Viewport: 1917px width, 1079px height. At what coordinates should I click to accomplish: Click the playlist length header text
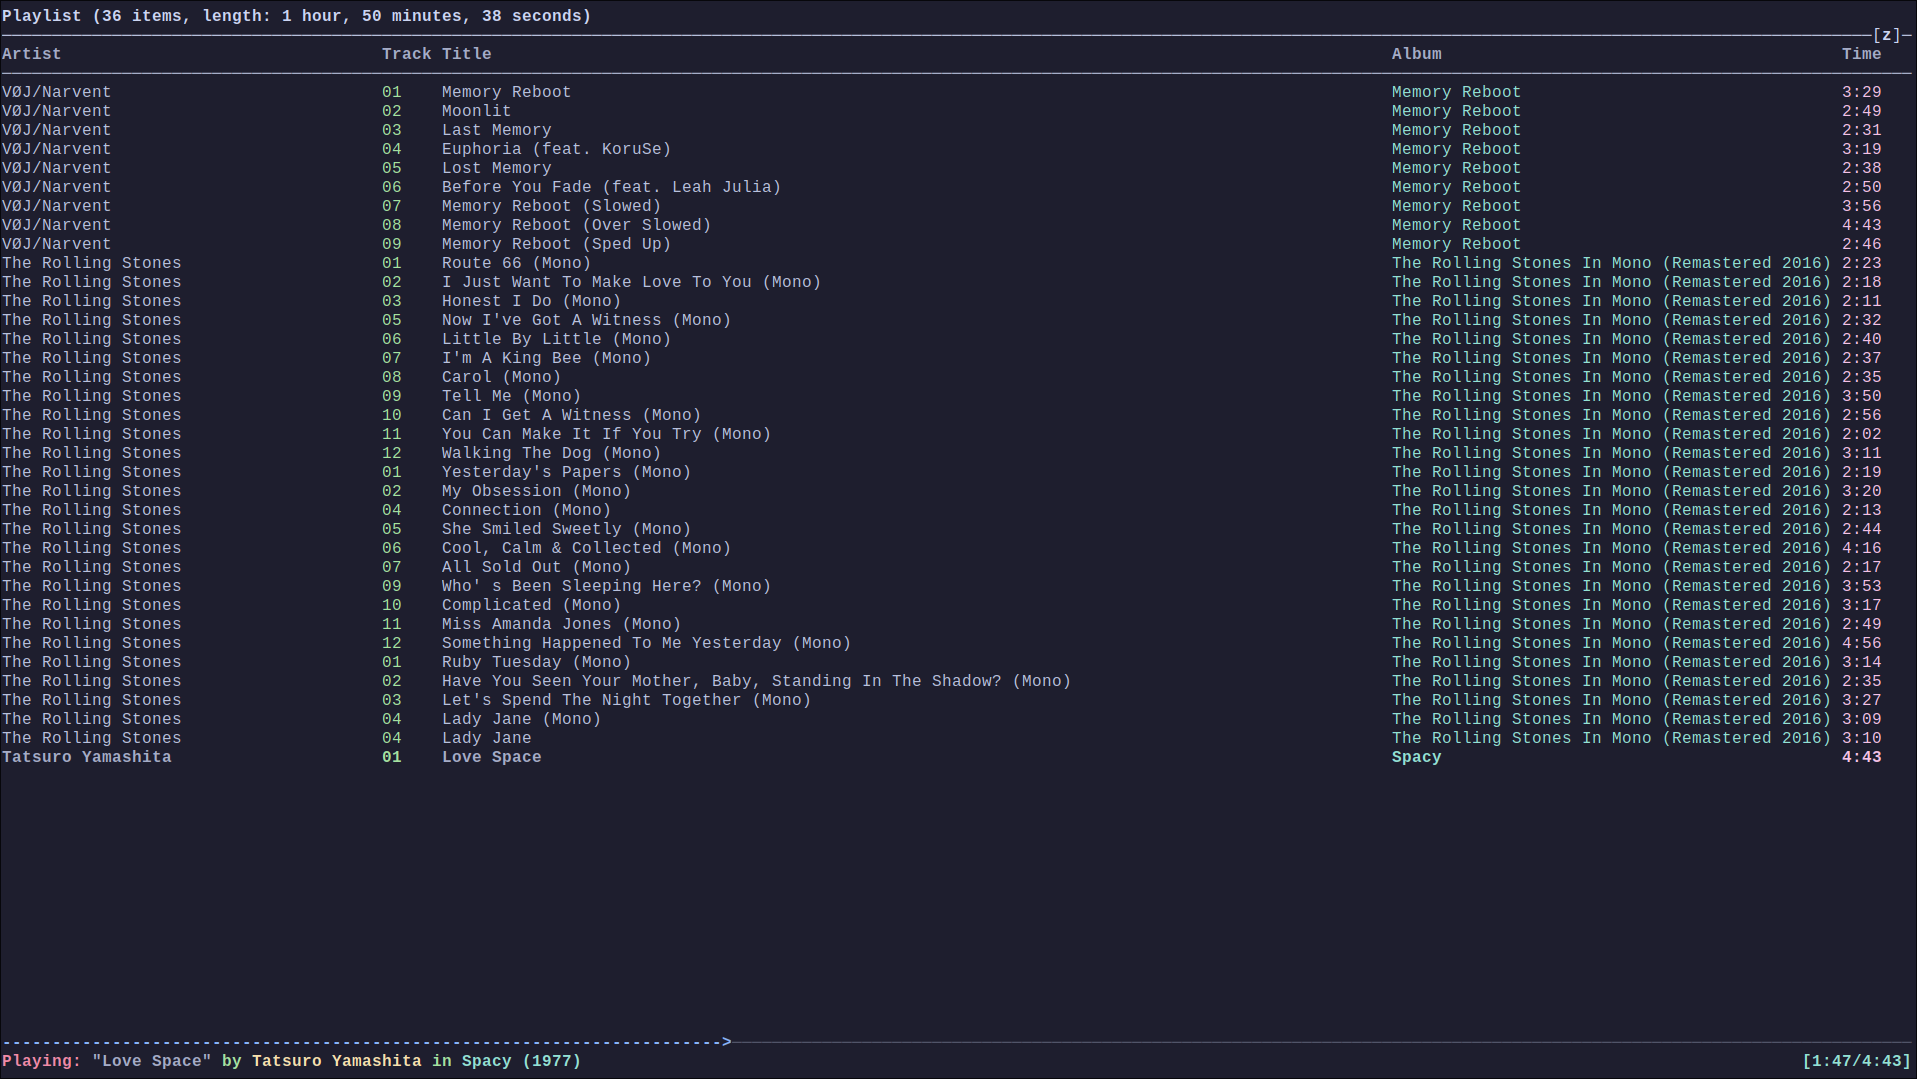point(296,16)
